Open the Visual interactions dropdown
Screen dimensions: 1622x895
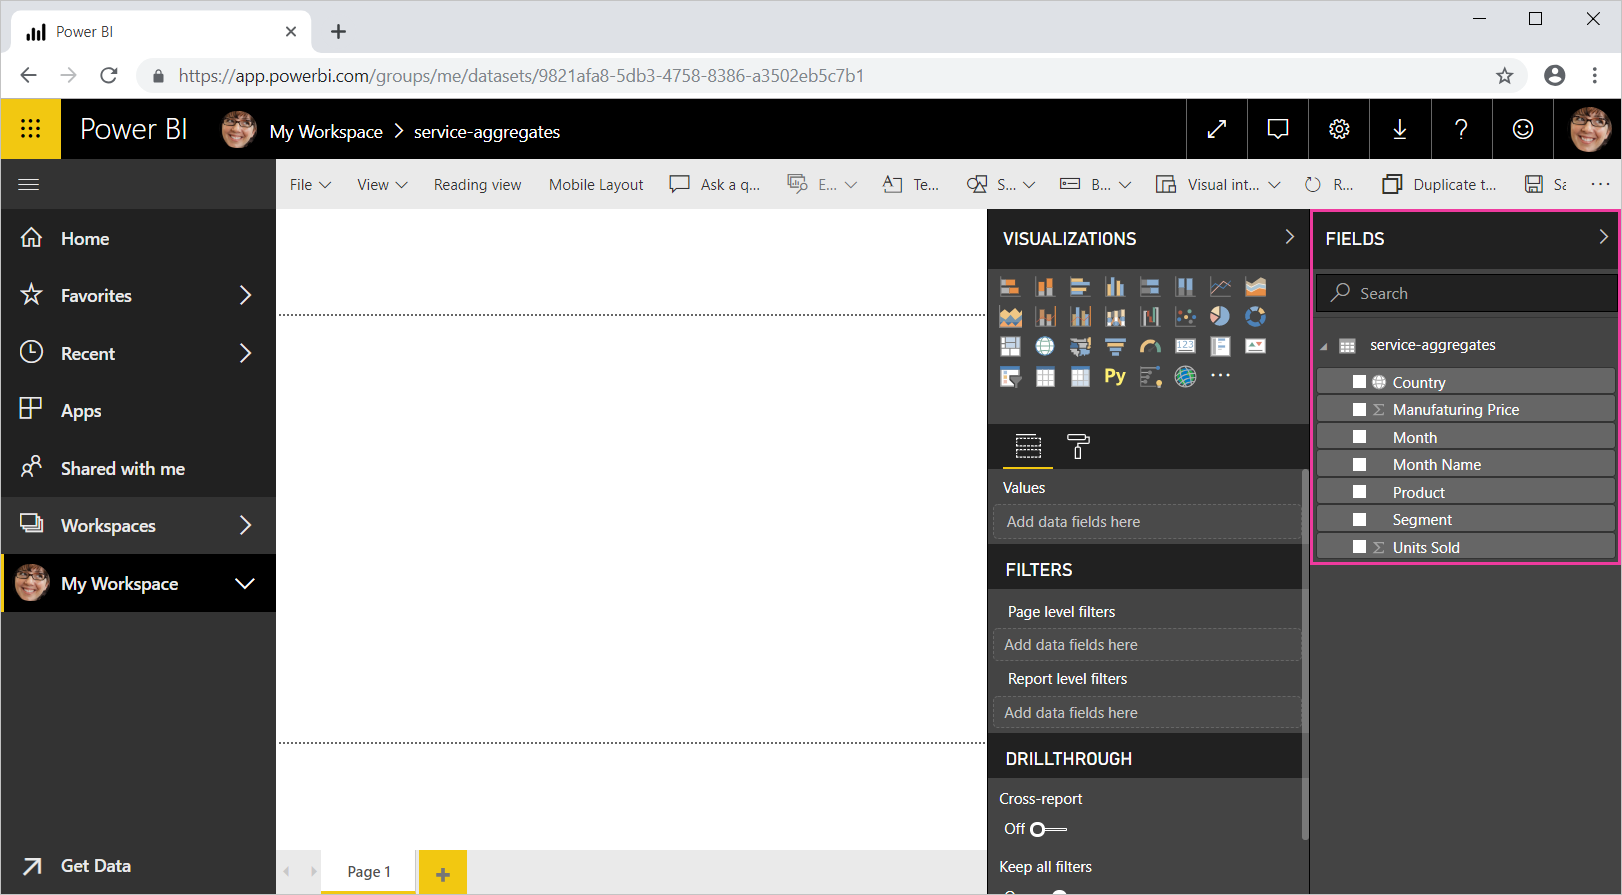[1218, 185]
